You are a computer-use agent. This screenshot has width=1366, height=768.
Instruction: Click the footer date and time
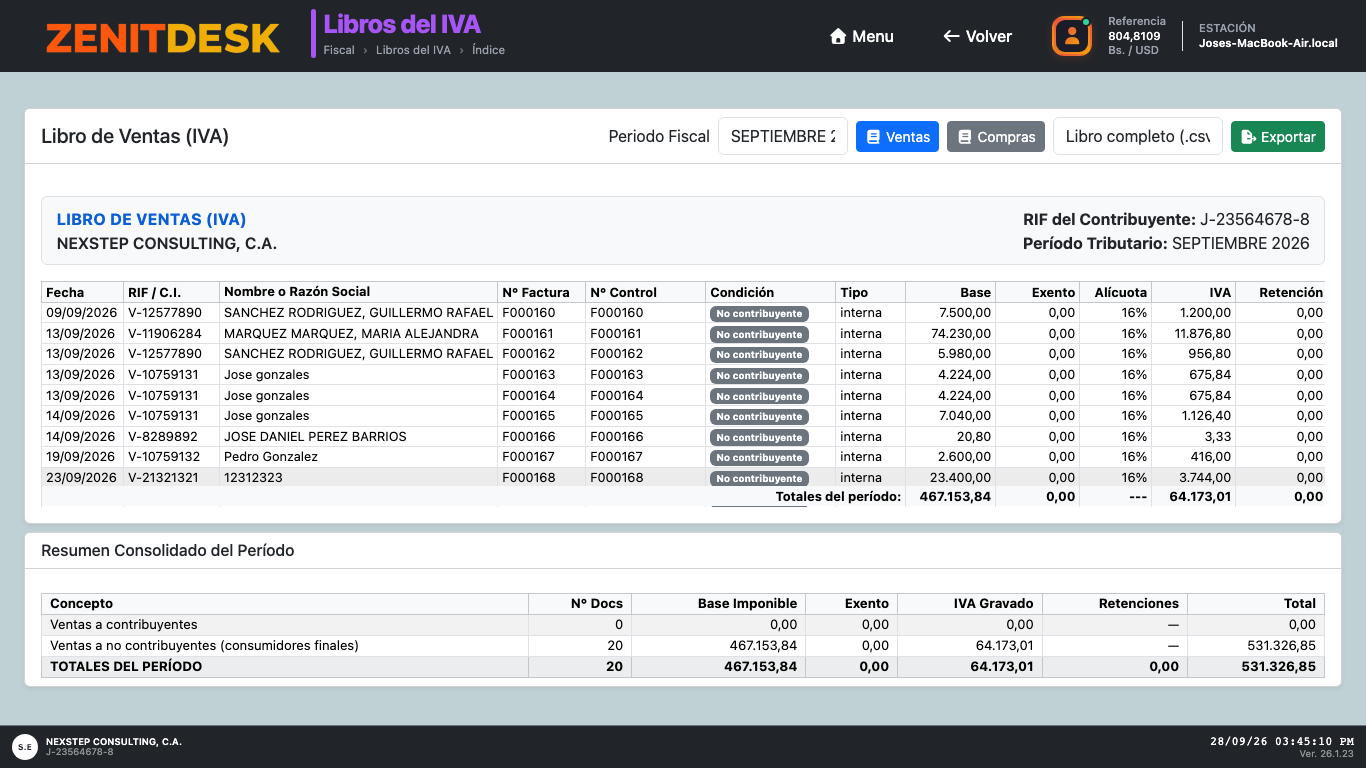click(1282, 741)
